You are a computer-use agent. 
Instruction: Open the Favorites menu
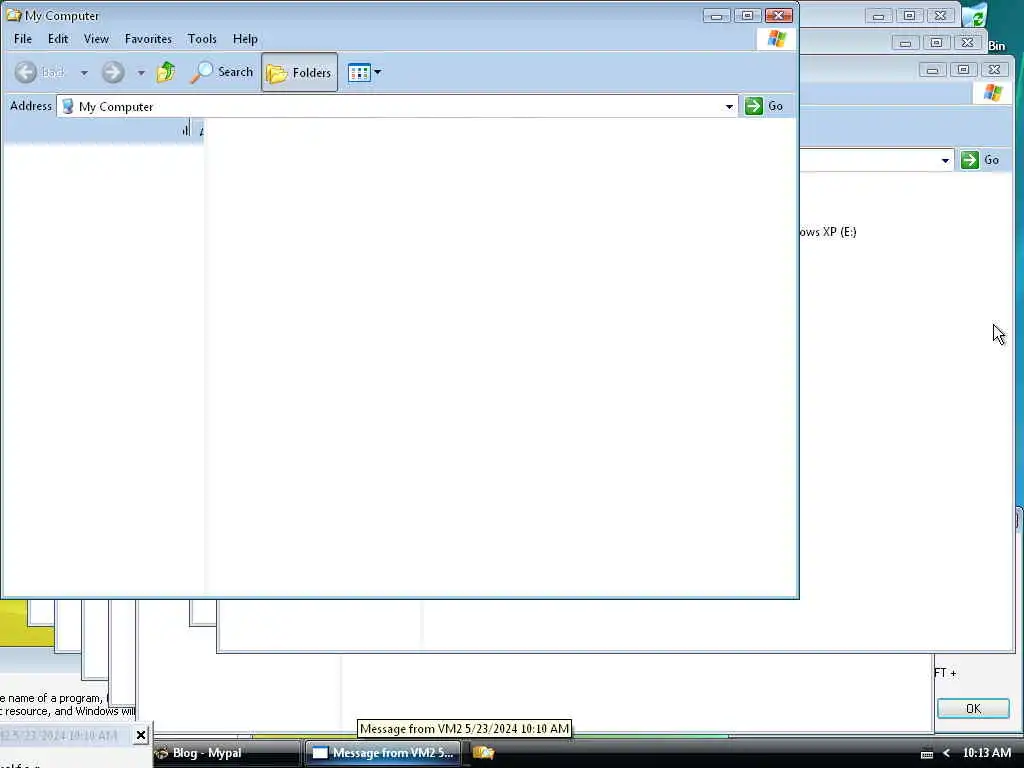pos(148,39)
